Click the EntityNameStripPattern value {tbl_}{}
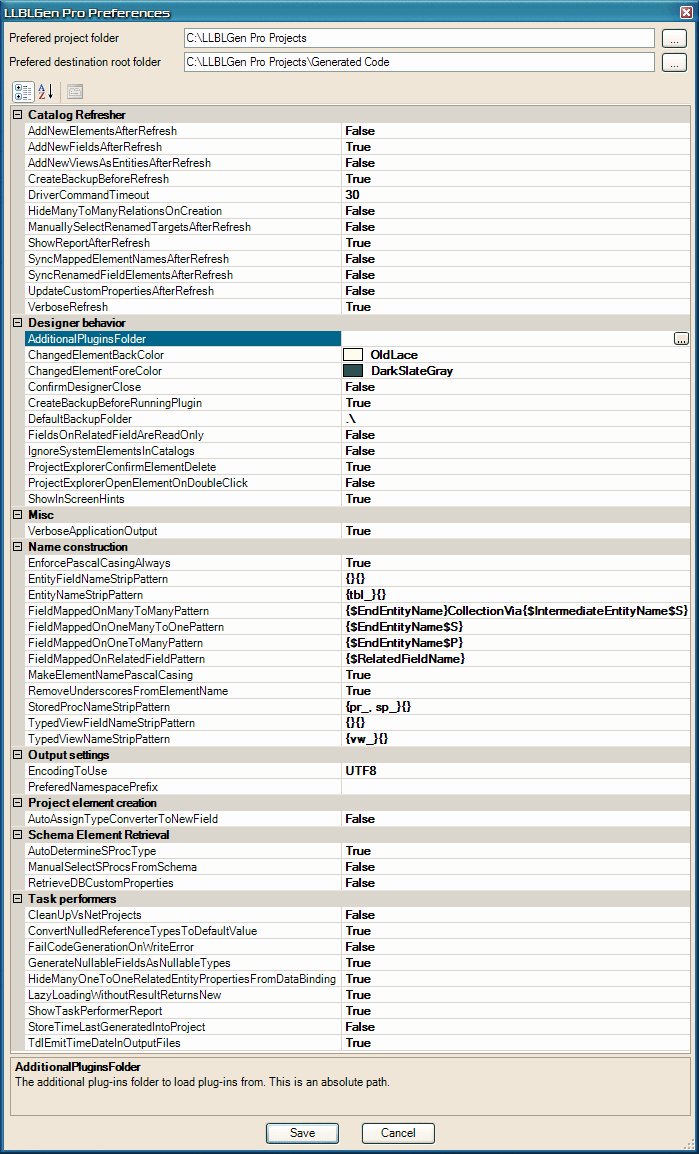 (x=366, y=595)
